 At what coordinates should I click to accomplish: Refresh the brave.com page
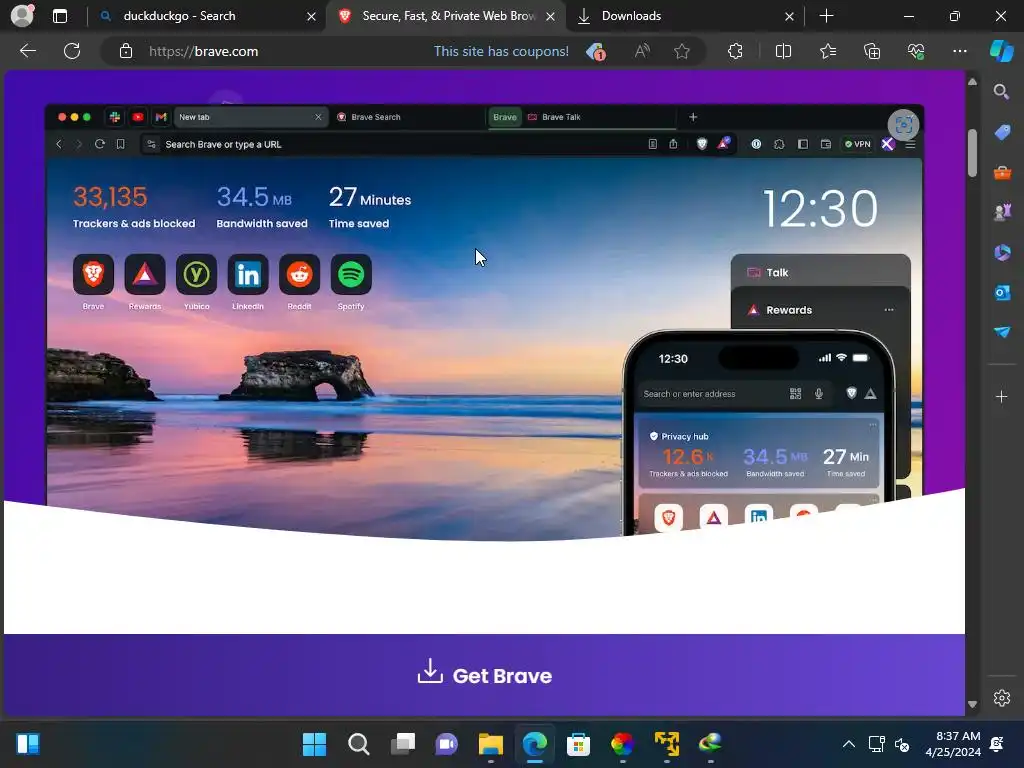click(x=72, y=51)
